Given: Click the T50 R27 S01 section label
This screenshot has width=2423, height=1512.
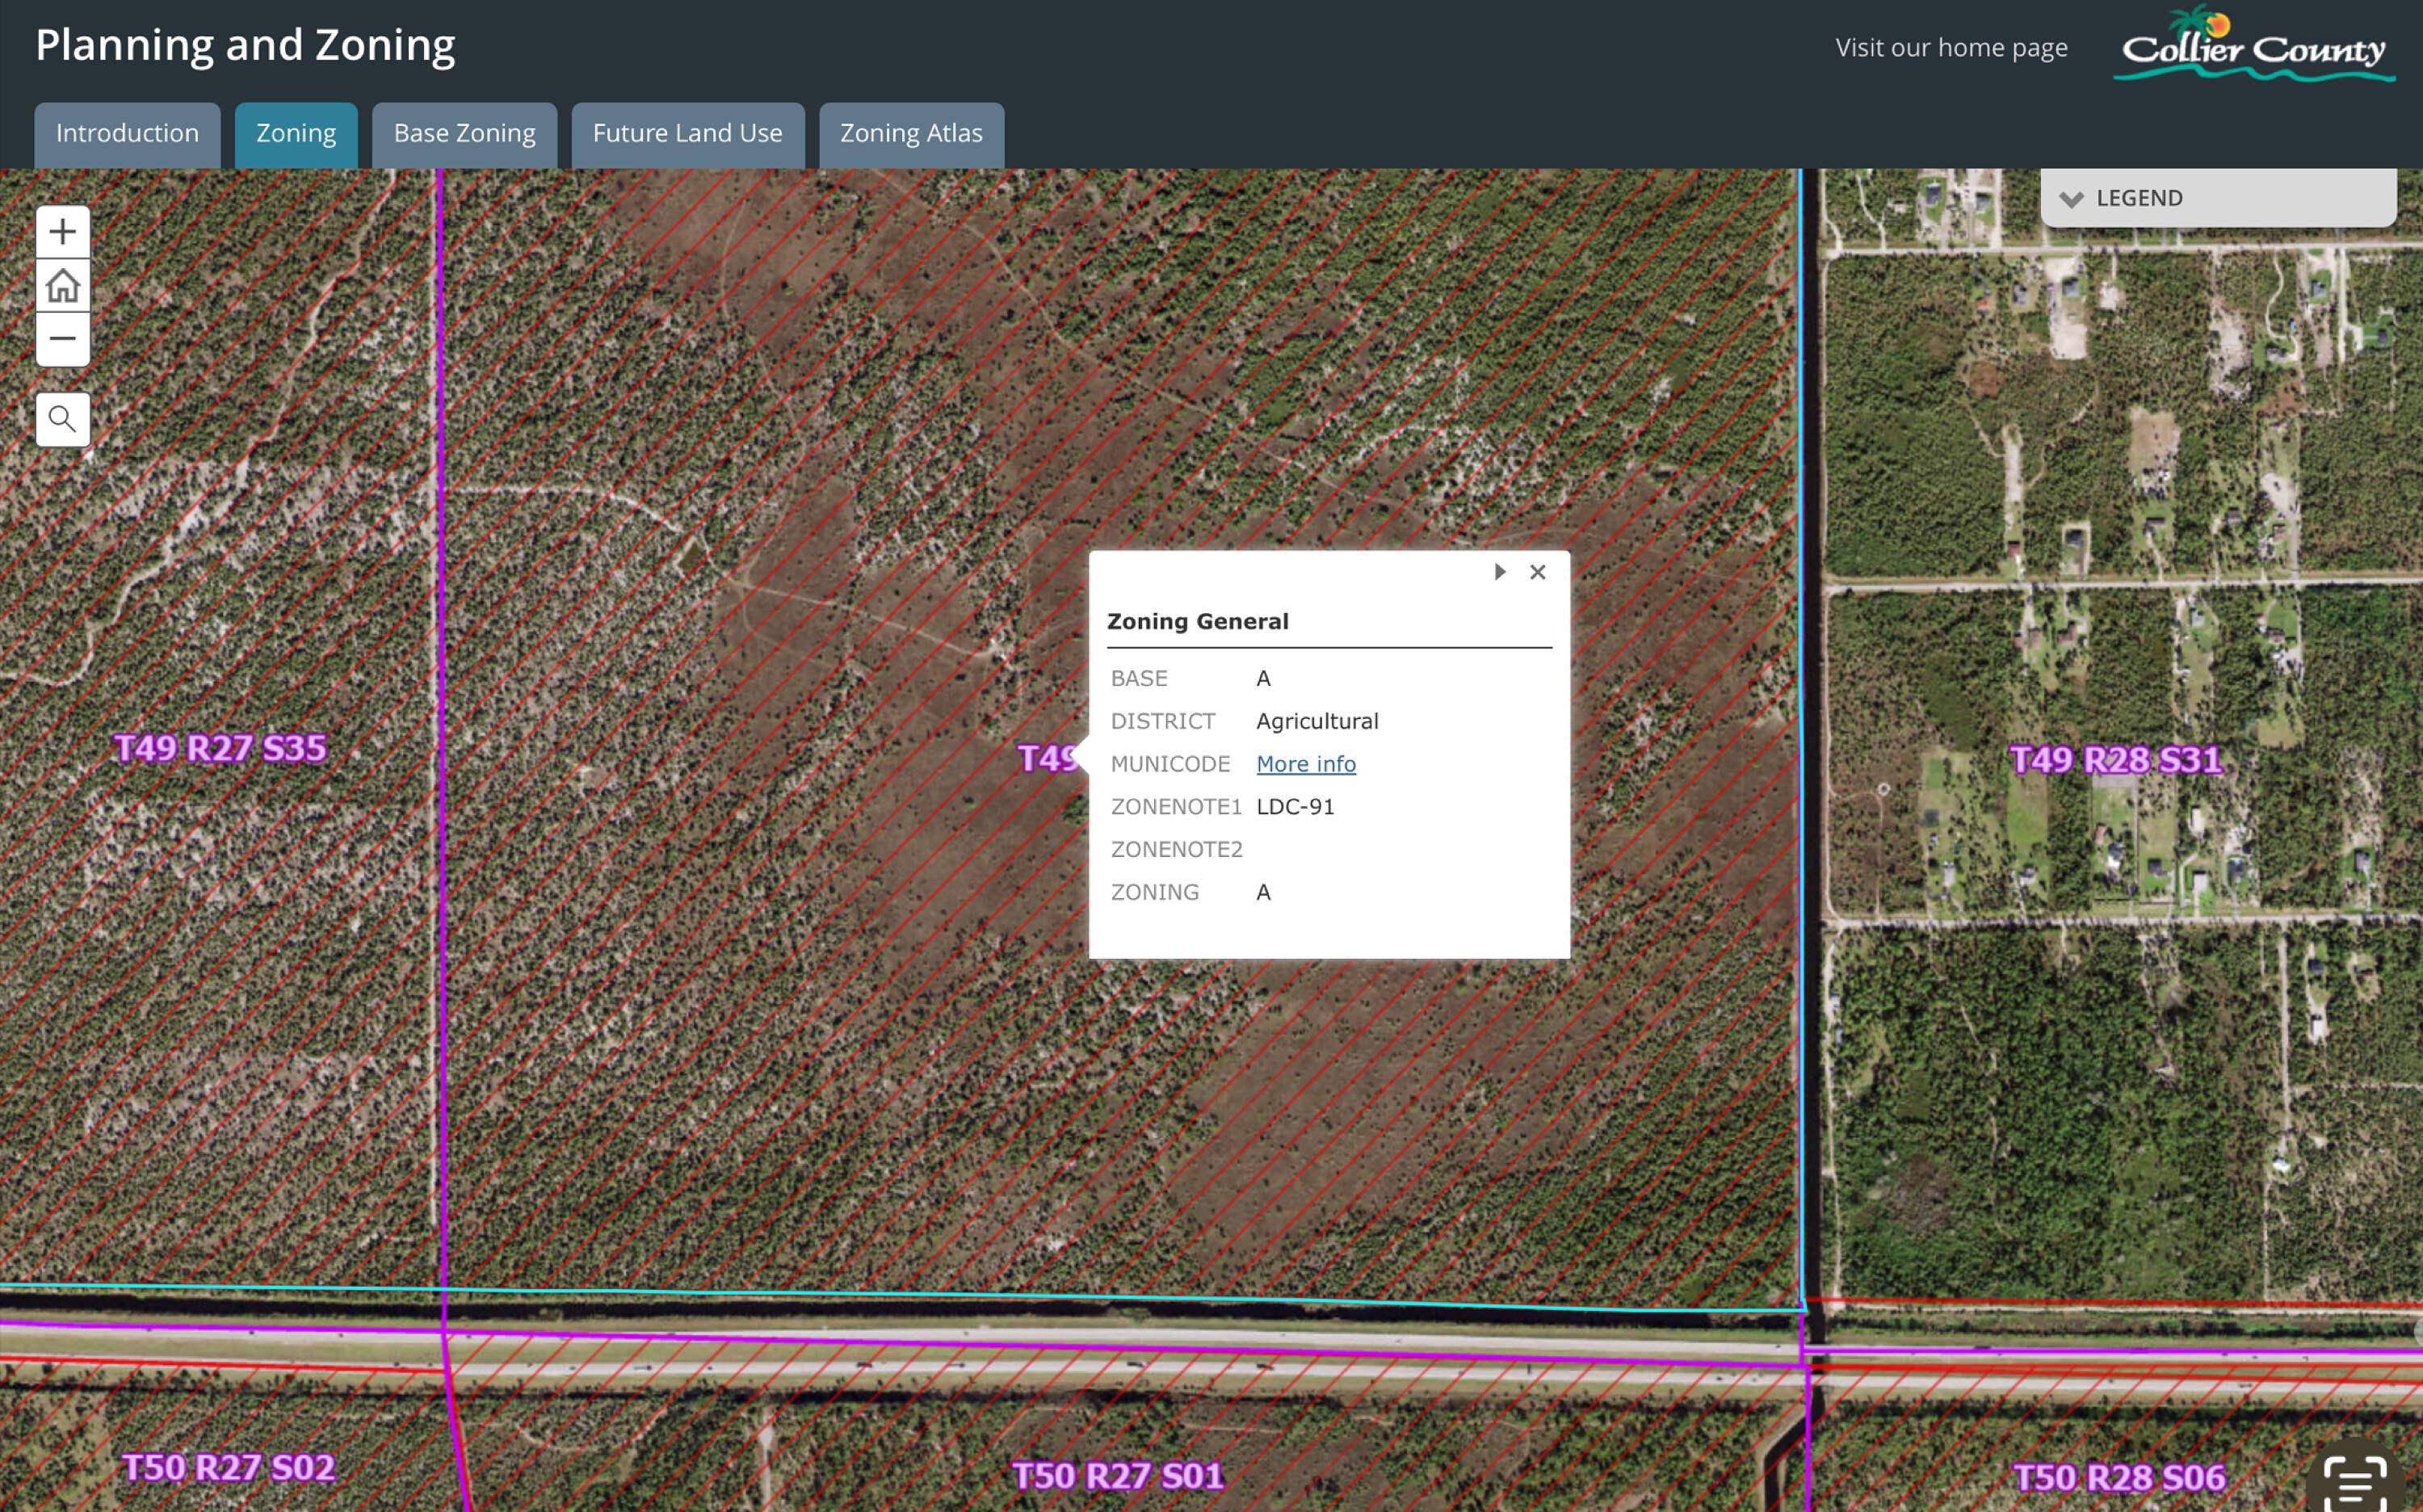Looking at the screenshot, I should tap(1117, 1476).
